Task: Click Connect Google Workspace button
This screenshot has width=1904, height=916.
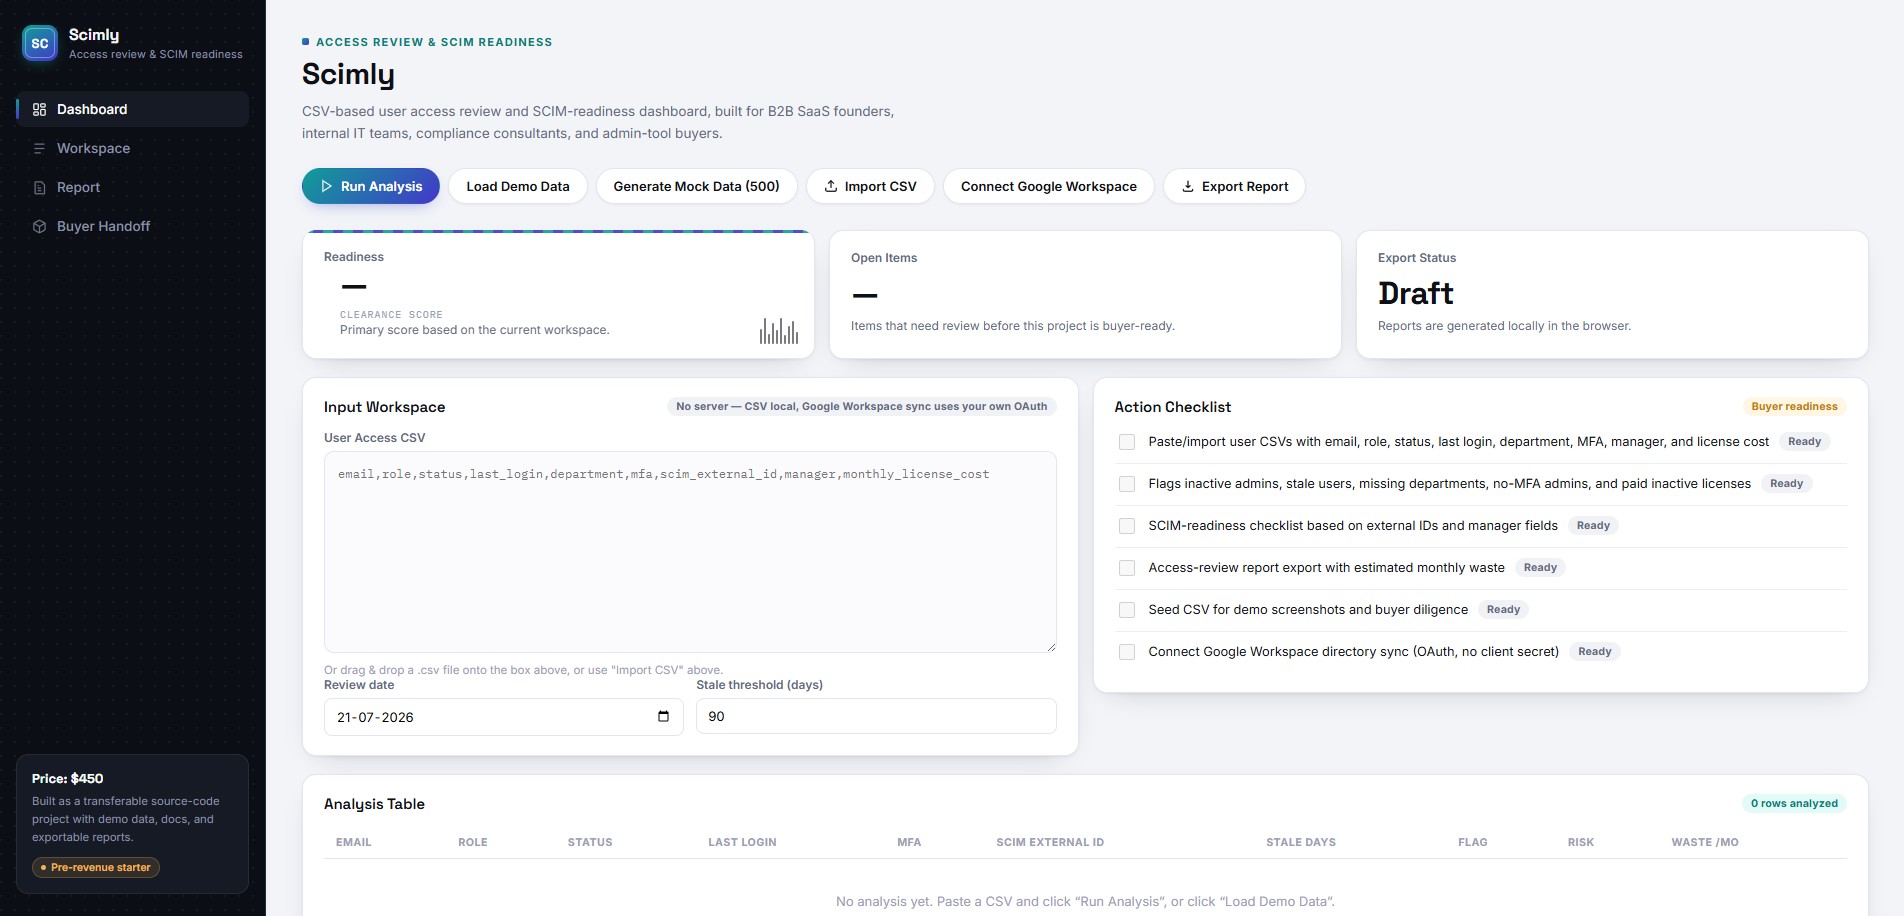Action: click(1049, 186)
